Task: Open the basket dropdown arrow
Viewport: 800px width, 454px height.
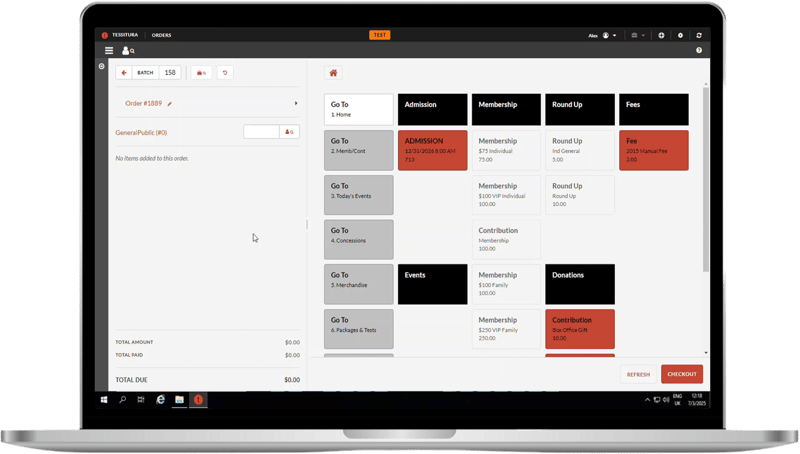Action: coord(643,35)
